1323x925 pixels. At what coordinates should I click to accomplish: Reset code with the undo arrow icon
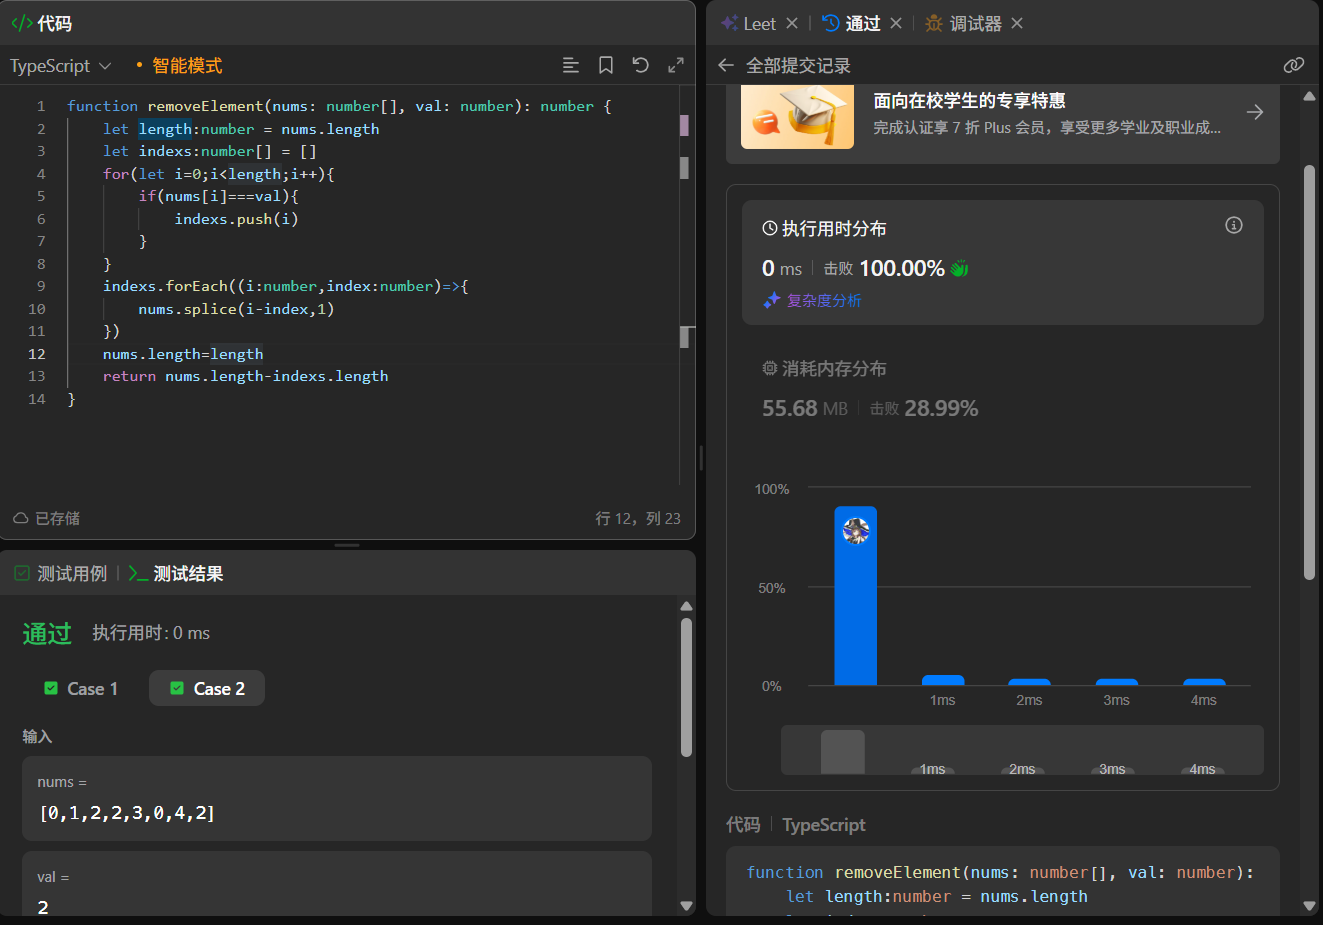pos(641,65)
